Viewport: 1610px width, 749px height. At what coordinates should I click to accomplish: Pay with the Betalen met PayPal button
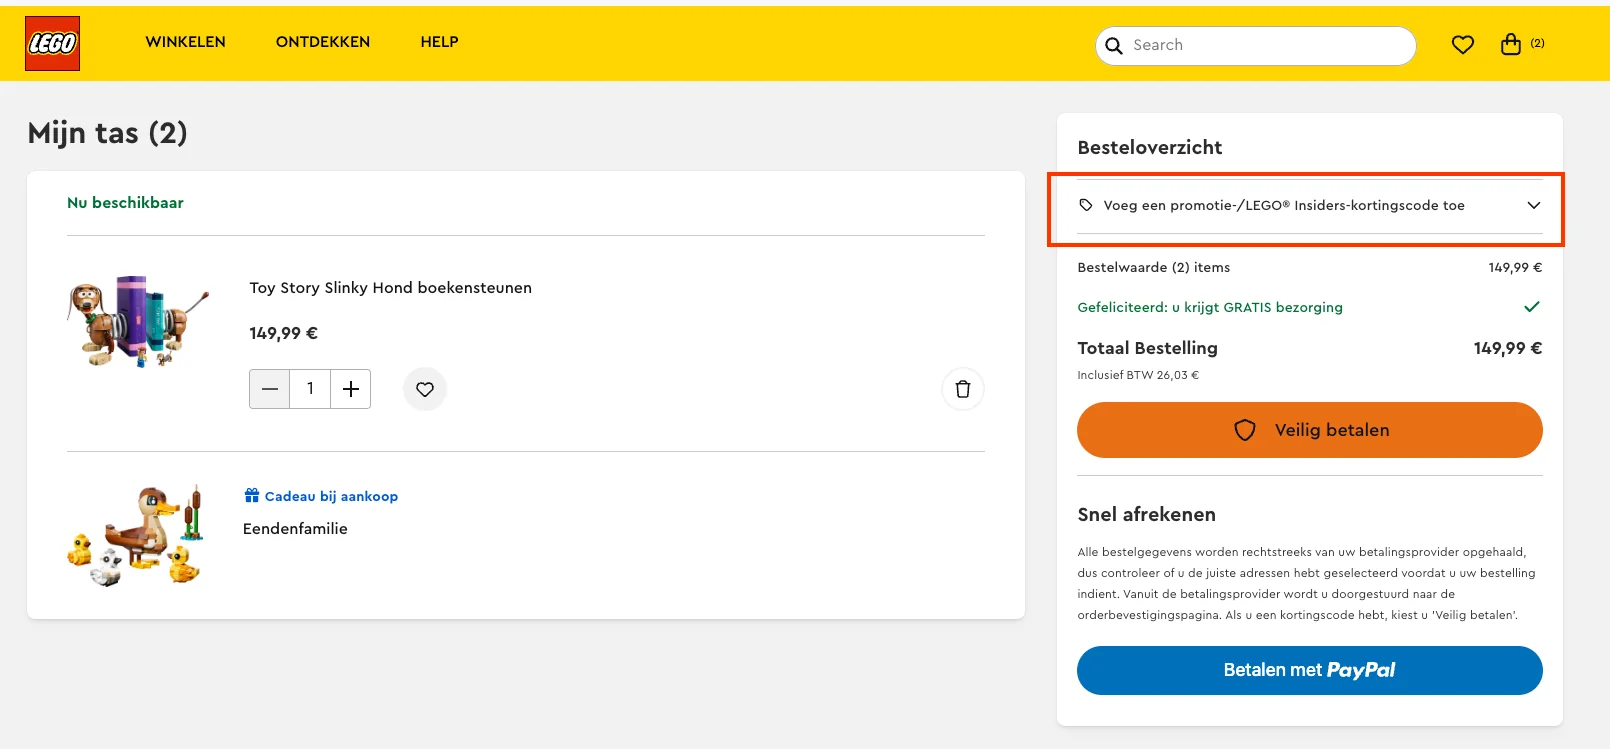(1310, 670)
